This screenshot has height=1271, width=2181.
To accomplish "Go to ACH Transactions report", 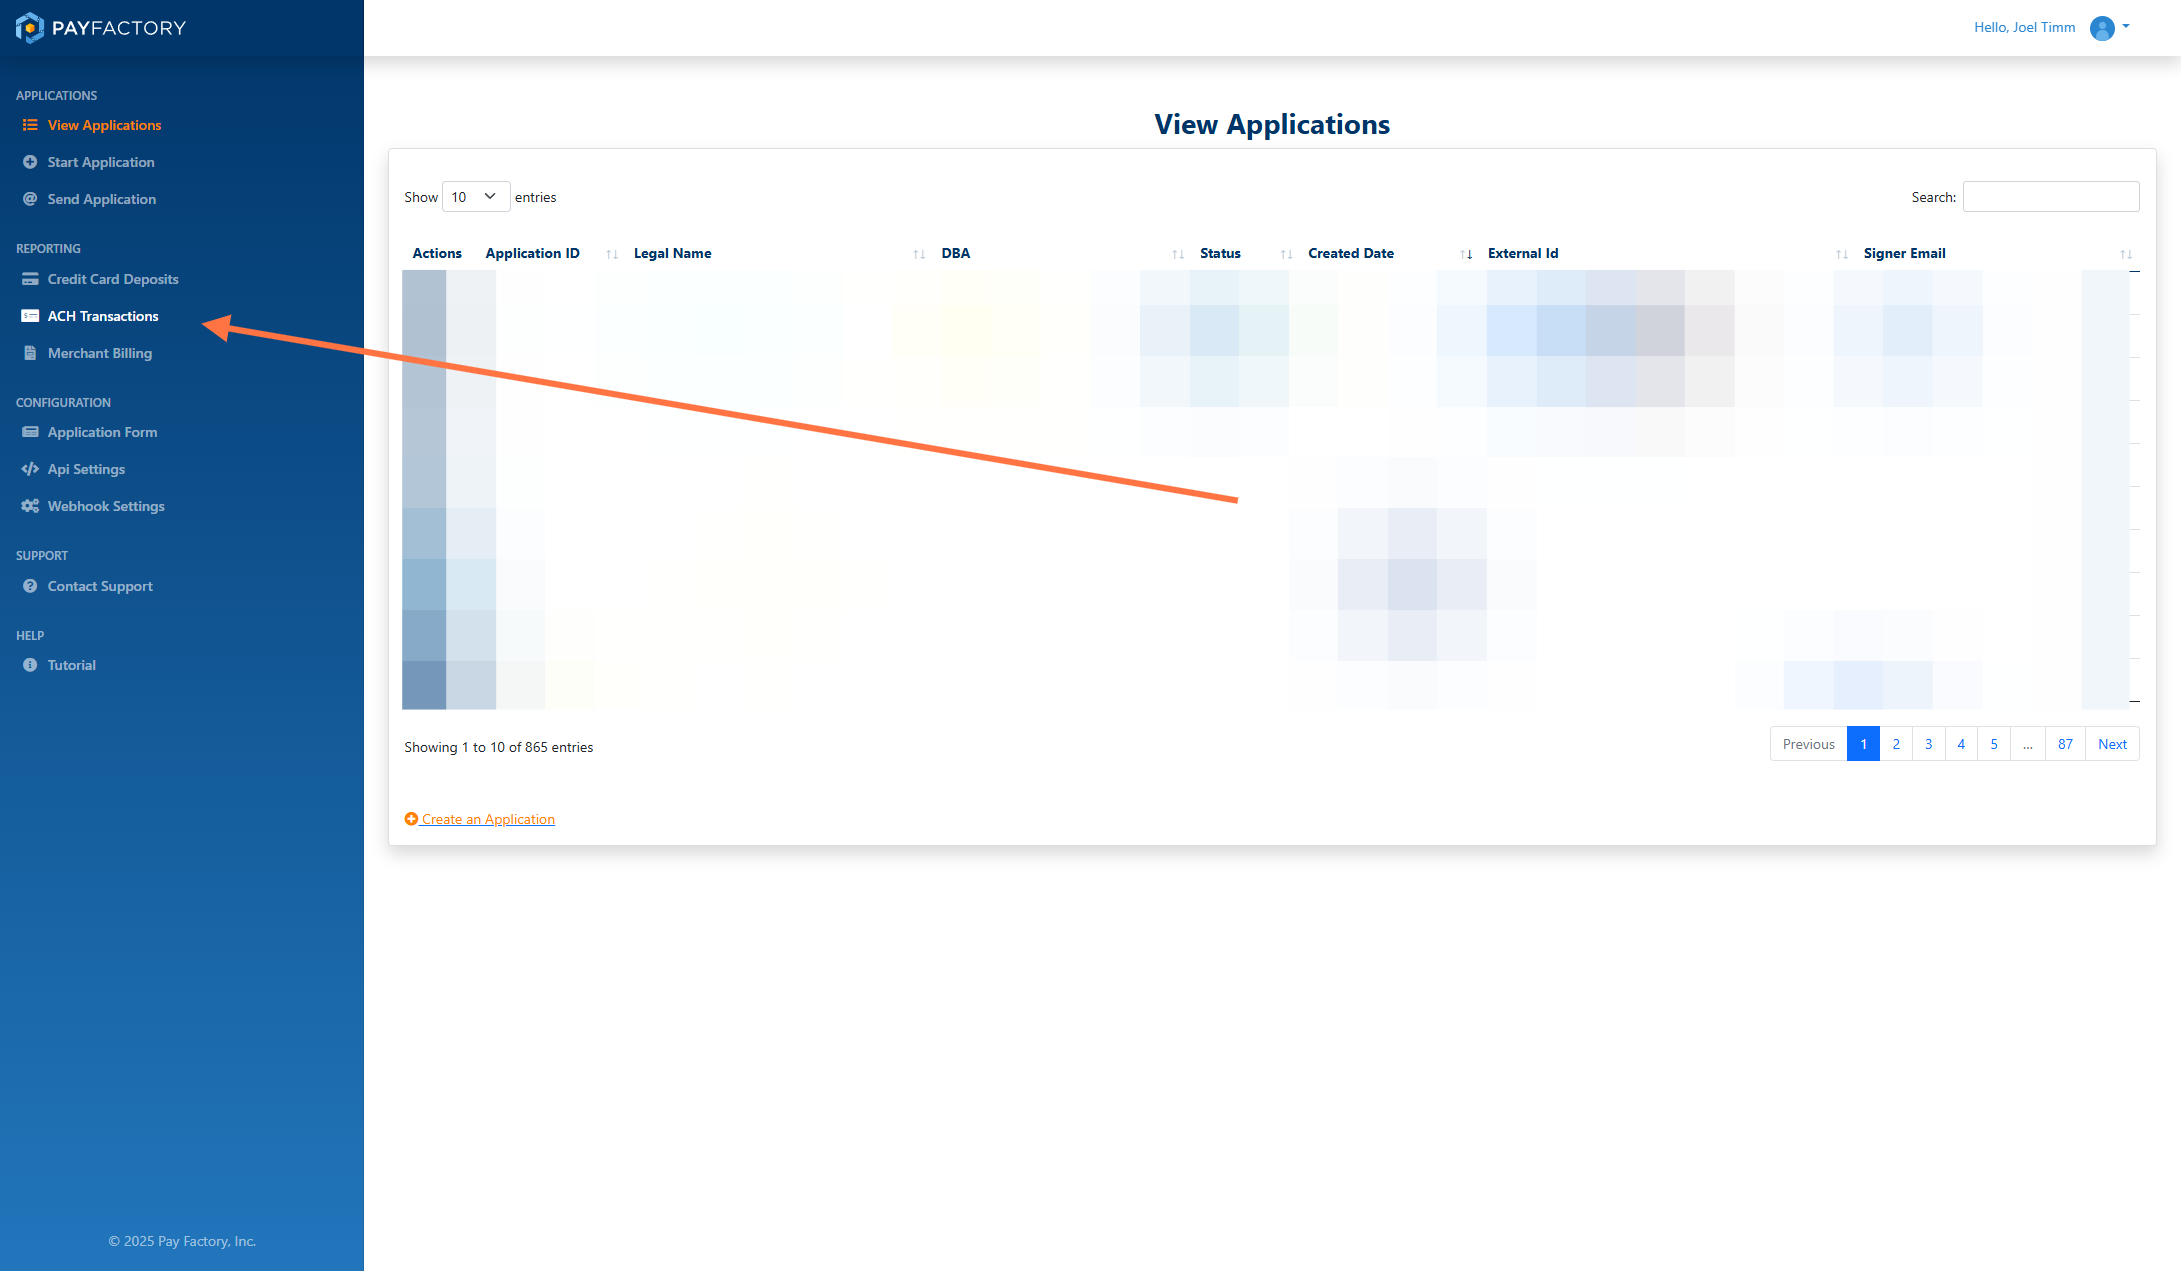I will point(103,316).
